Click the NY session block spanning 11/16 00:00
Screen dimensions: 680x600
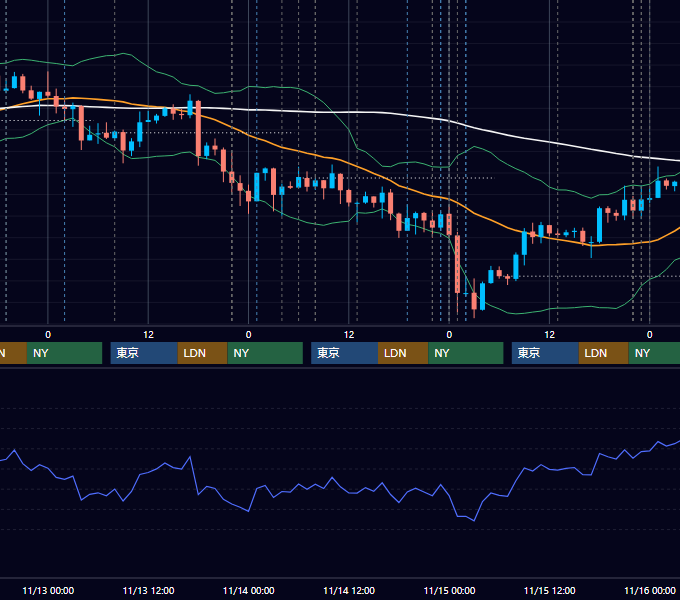654,353
